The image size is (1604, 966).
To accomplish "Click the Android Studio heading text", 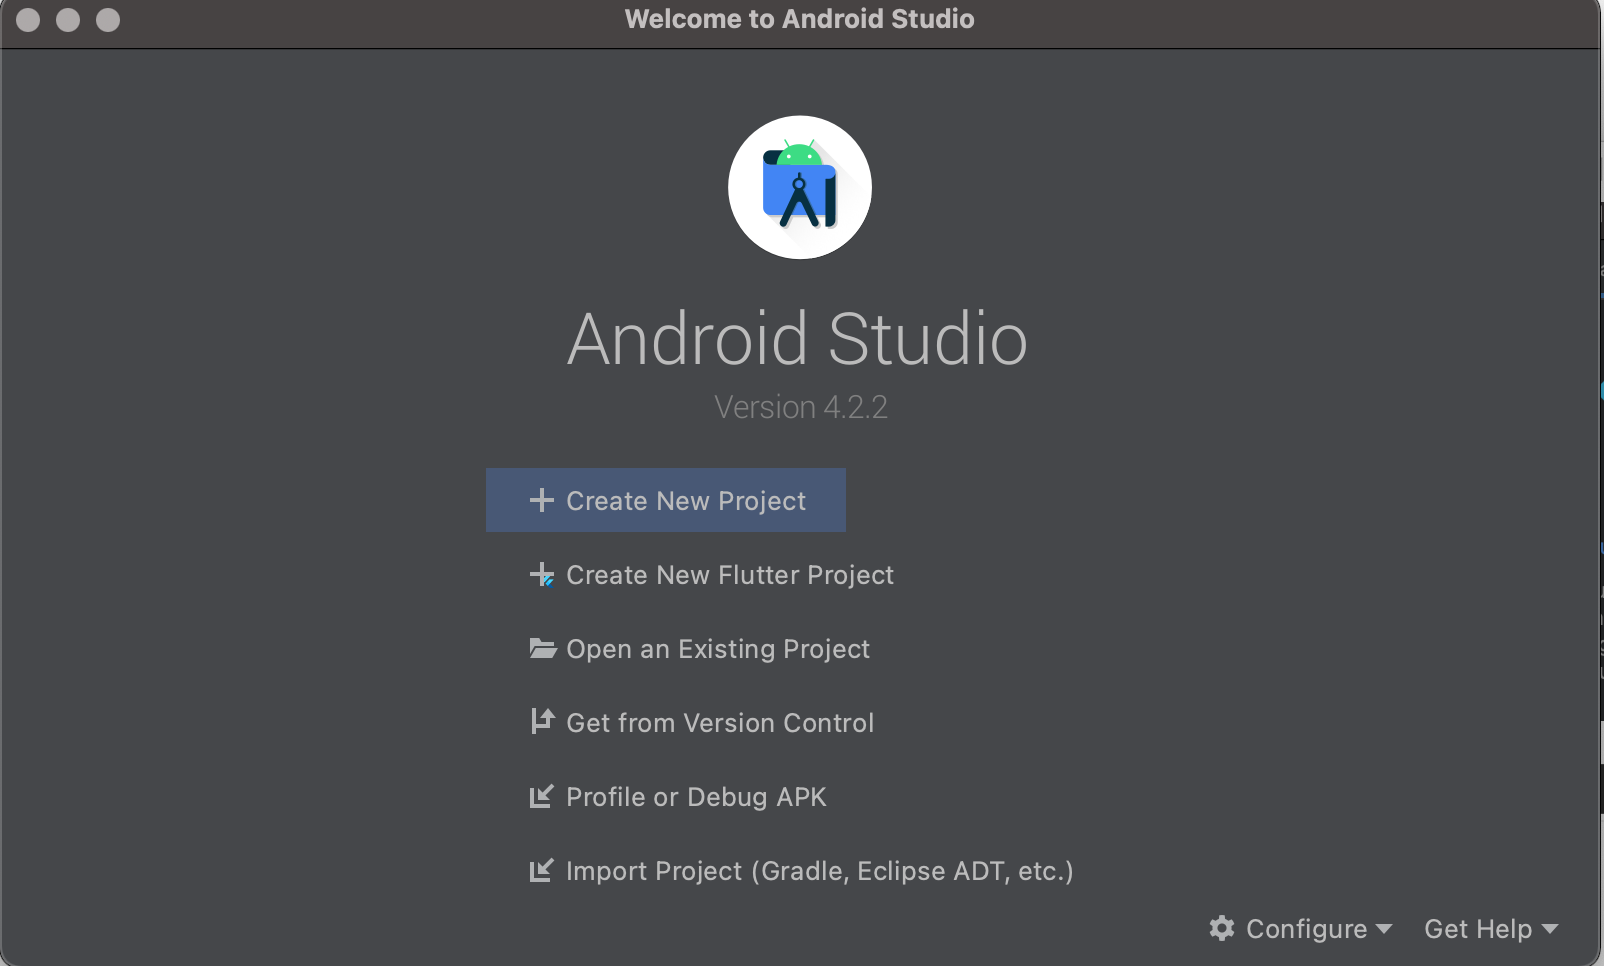I will pyautogui.click(x=798, y=339).
